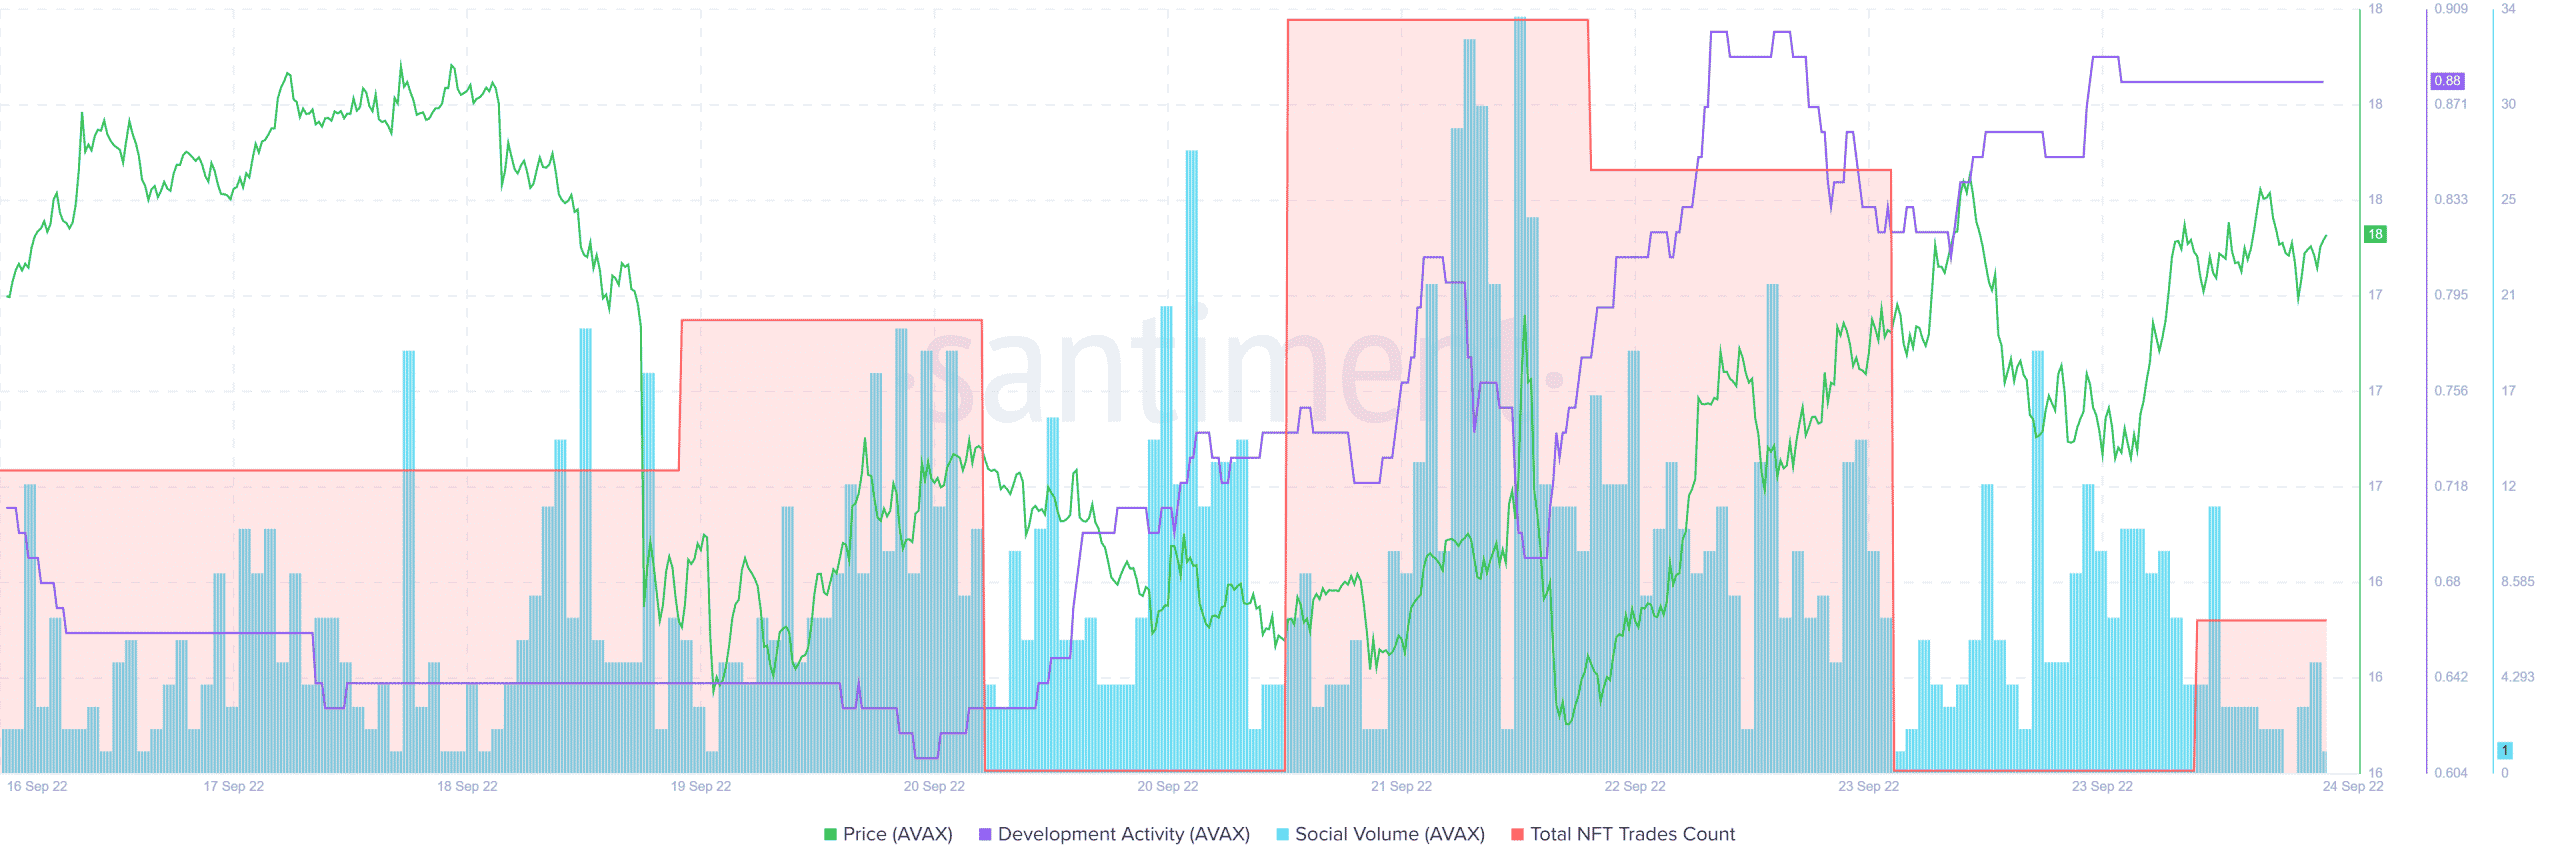Image resolution: width=2560 pixels, height=867 pixels.
Task: Select the 19 Sep 22 date label
Action: 701,786
